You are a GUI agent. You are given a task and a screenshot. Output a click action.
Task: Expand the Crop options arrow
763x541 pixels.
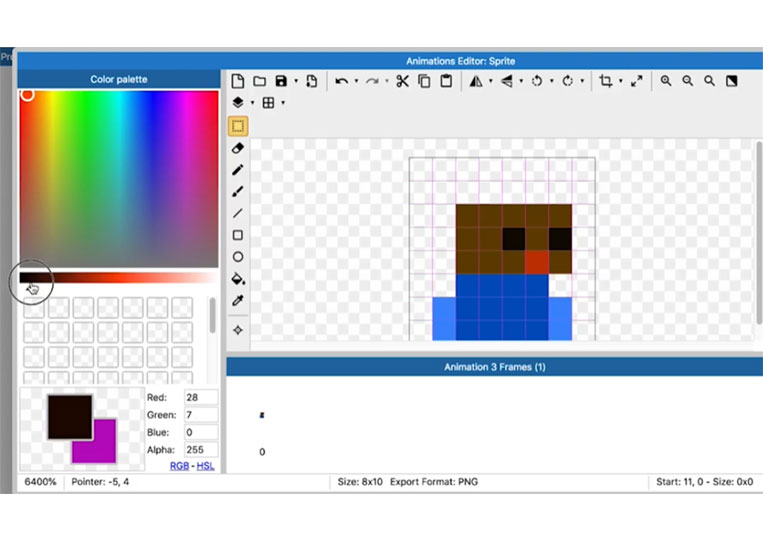tap(620, 81)
